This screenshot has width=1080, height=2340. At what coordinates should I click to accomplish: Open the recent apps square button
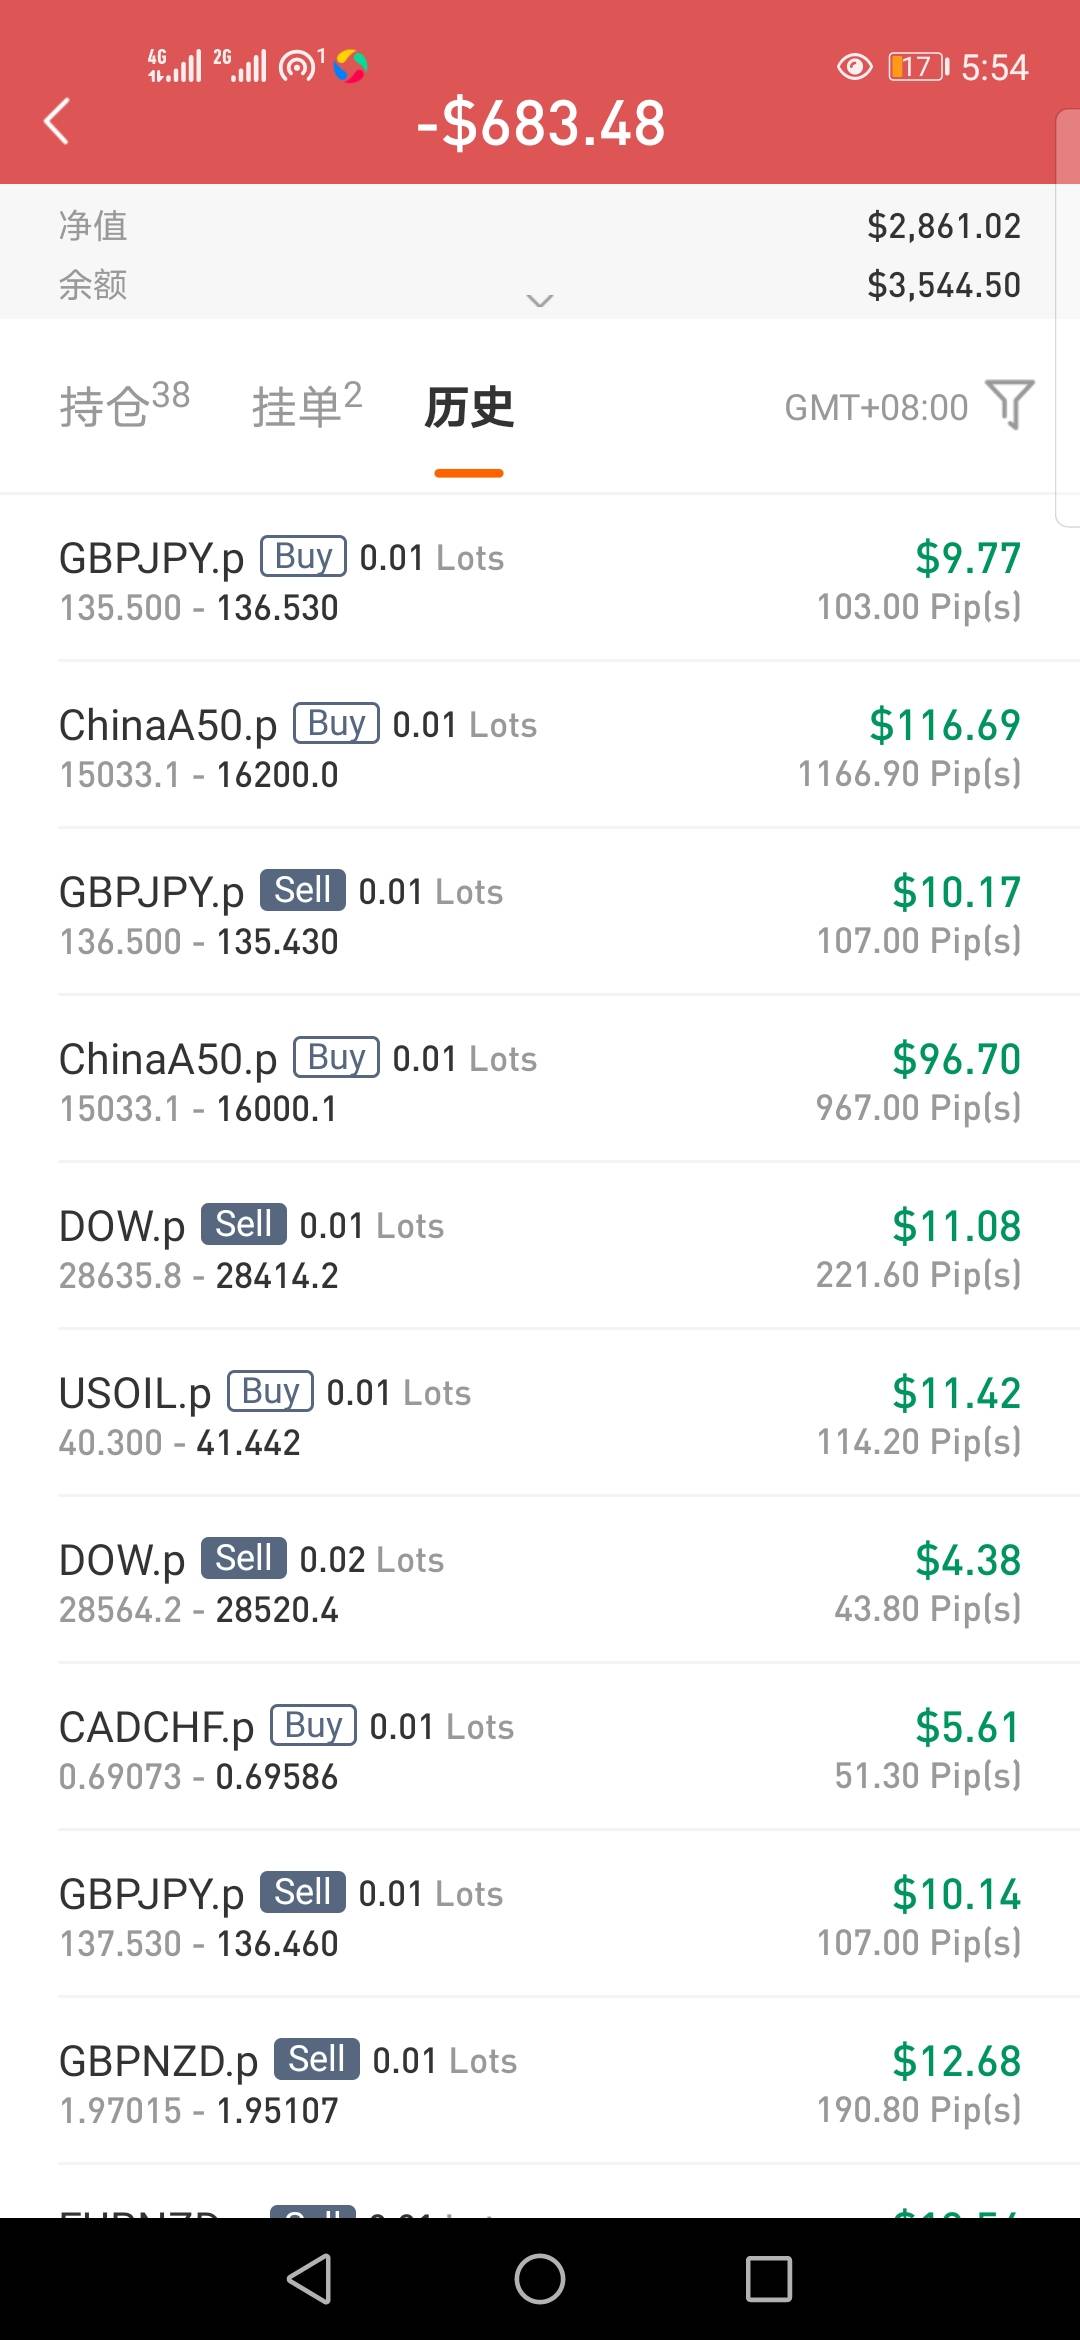point(769,2279)
